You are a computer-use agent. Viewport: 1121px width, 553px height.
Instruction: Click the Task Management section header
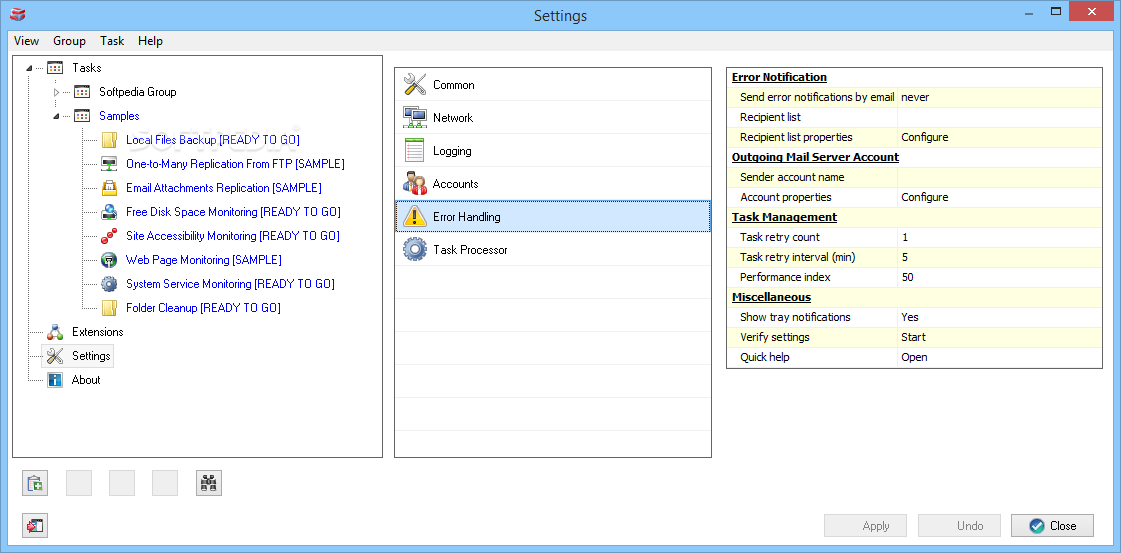click(x=784, y=217)
